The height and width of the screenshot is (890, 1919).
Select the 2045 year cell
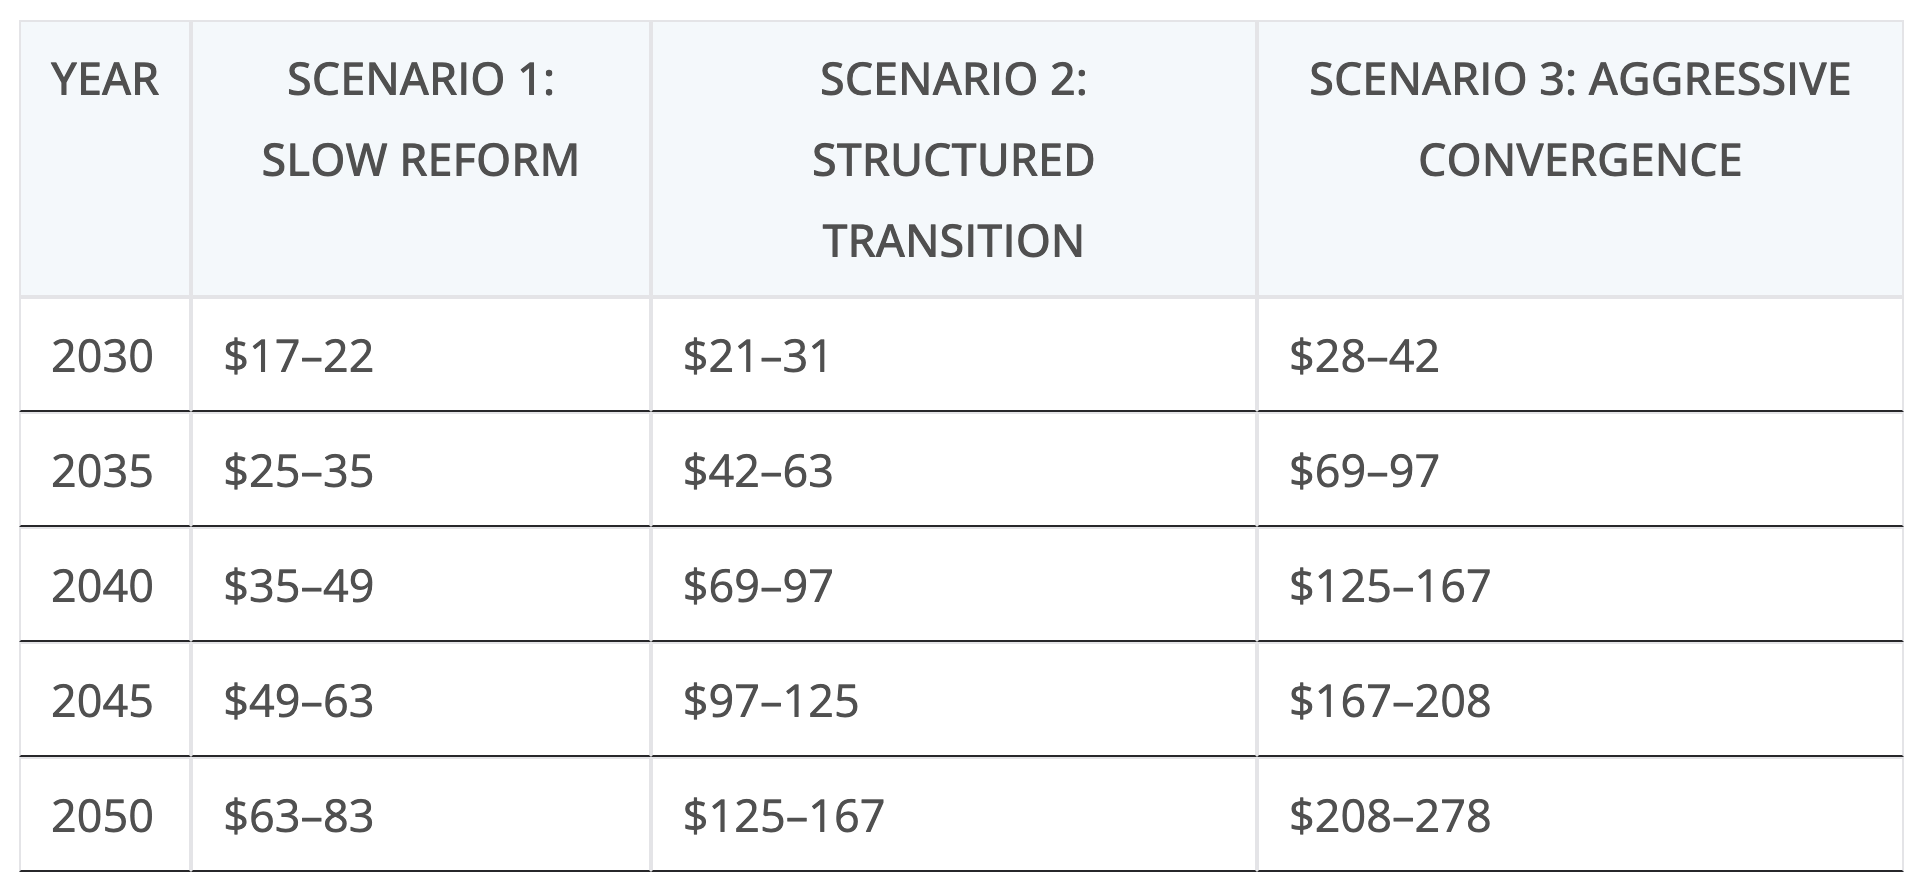tap(103, 701)
